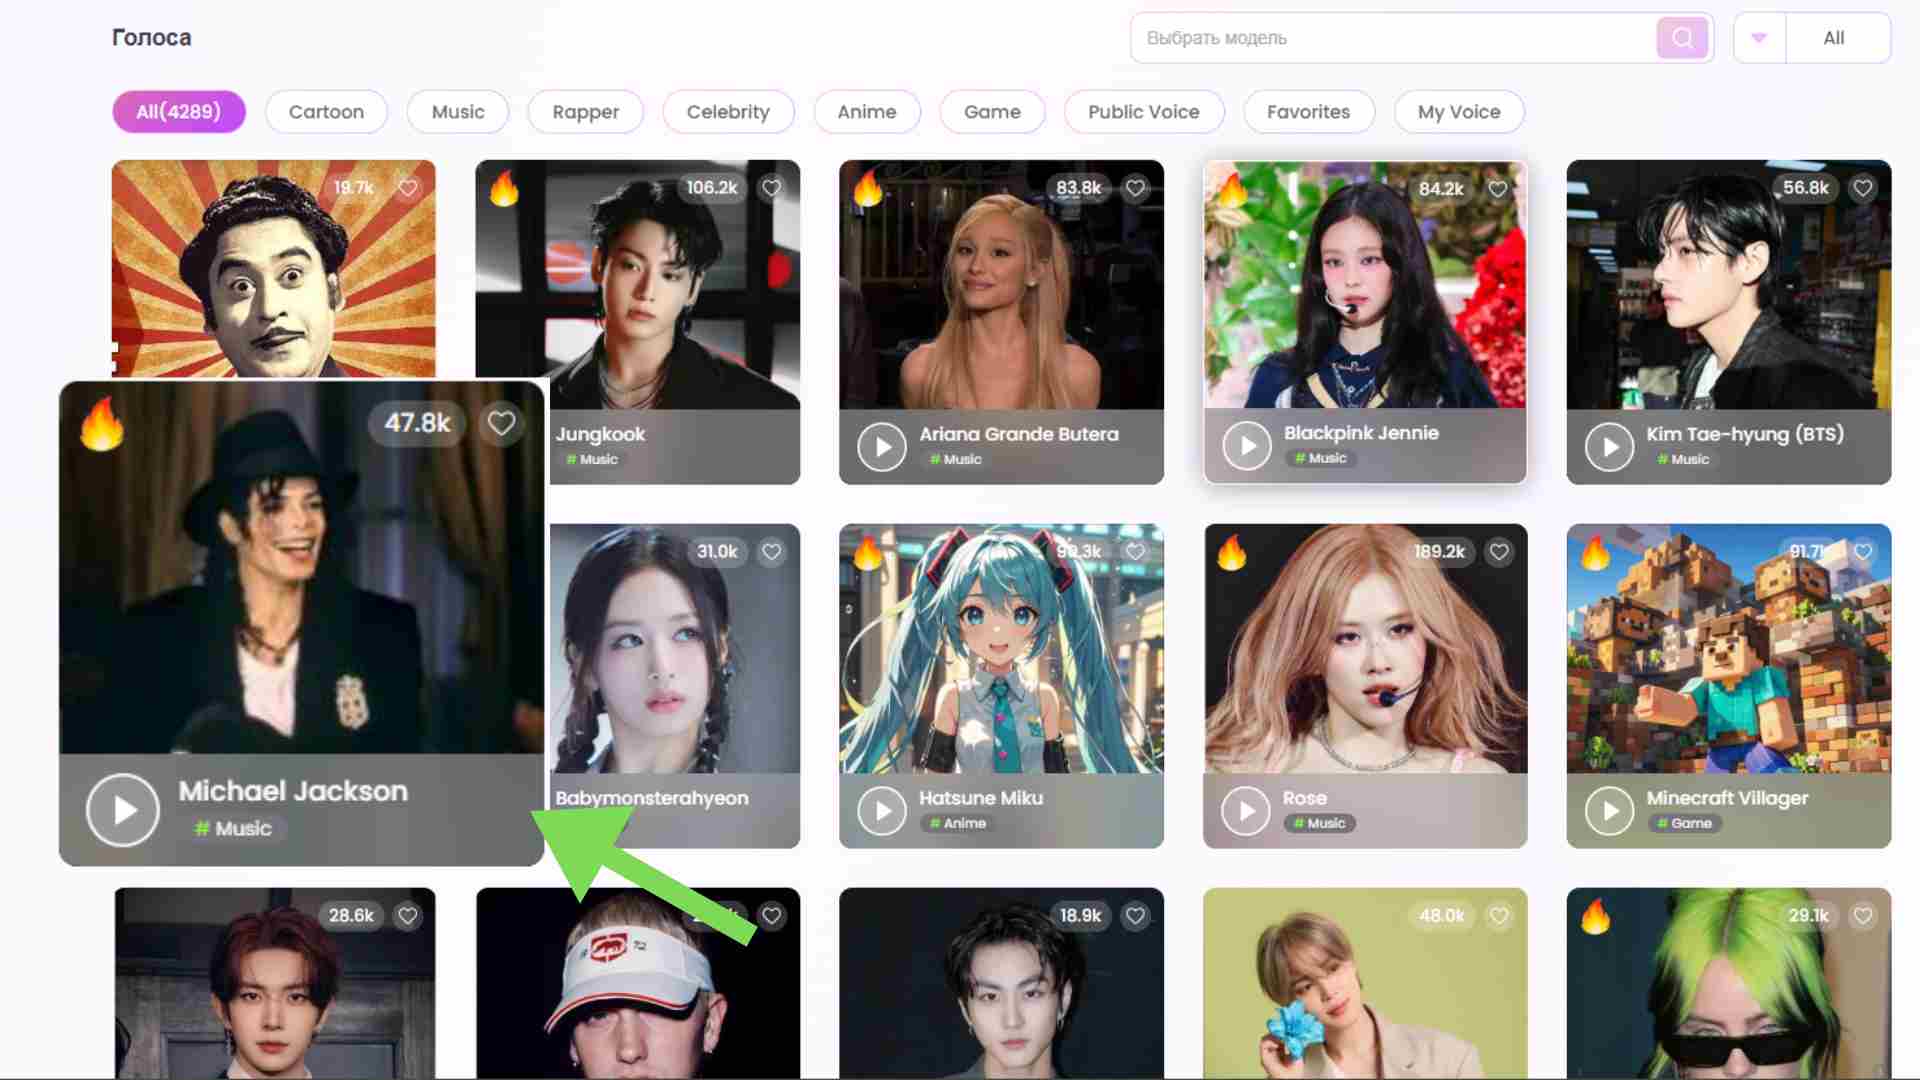Open the My Voice category
Screen dimensions: 1920x1080
point(1459,112)
